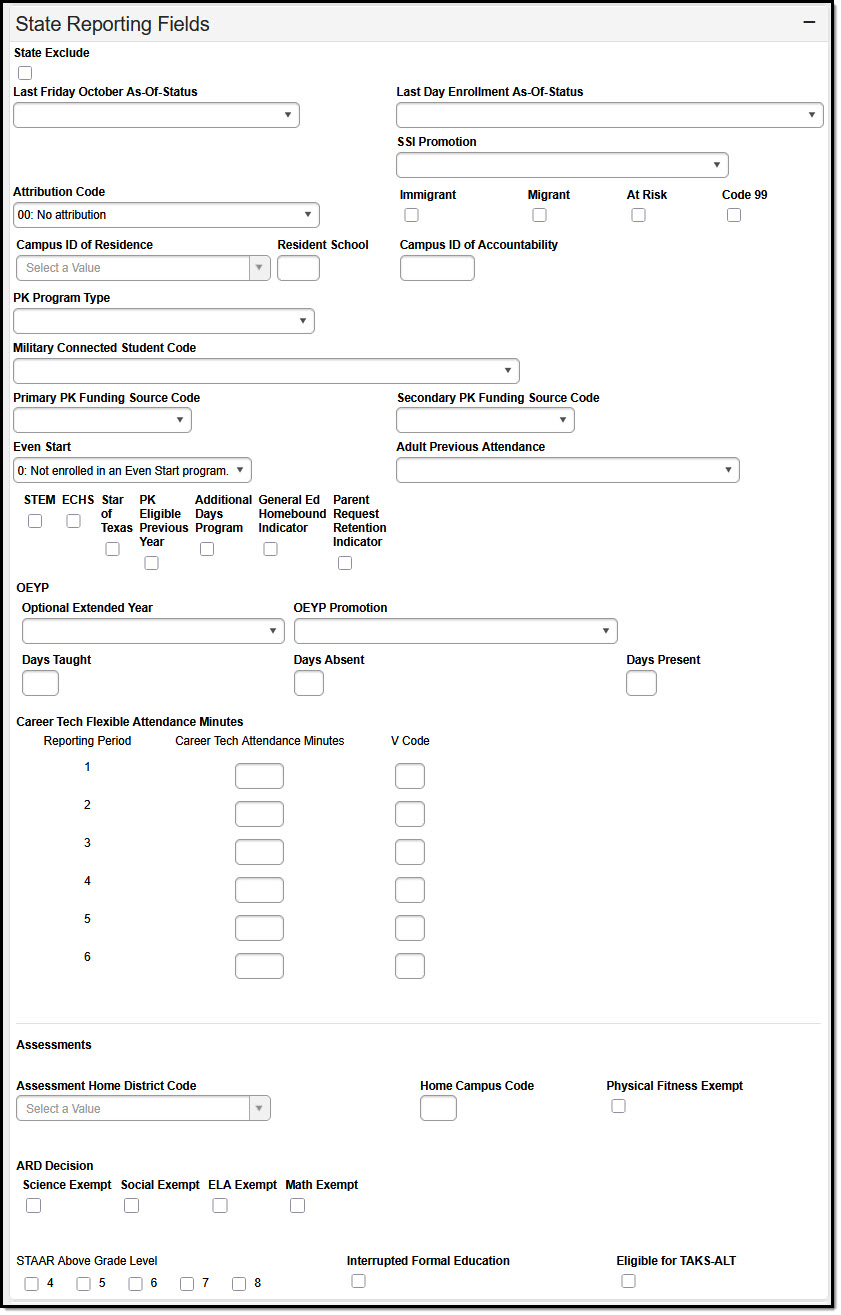Click the Days Taught input field
This screenshot has width=841, height=1315.
(40, 682)
